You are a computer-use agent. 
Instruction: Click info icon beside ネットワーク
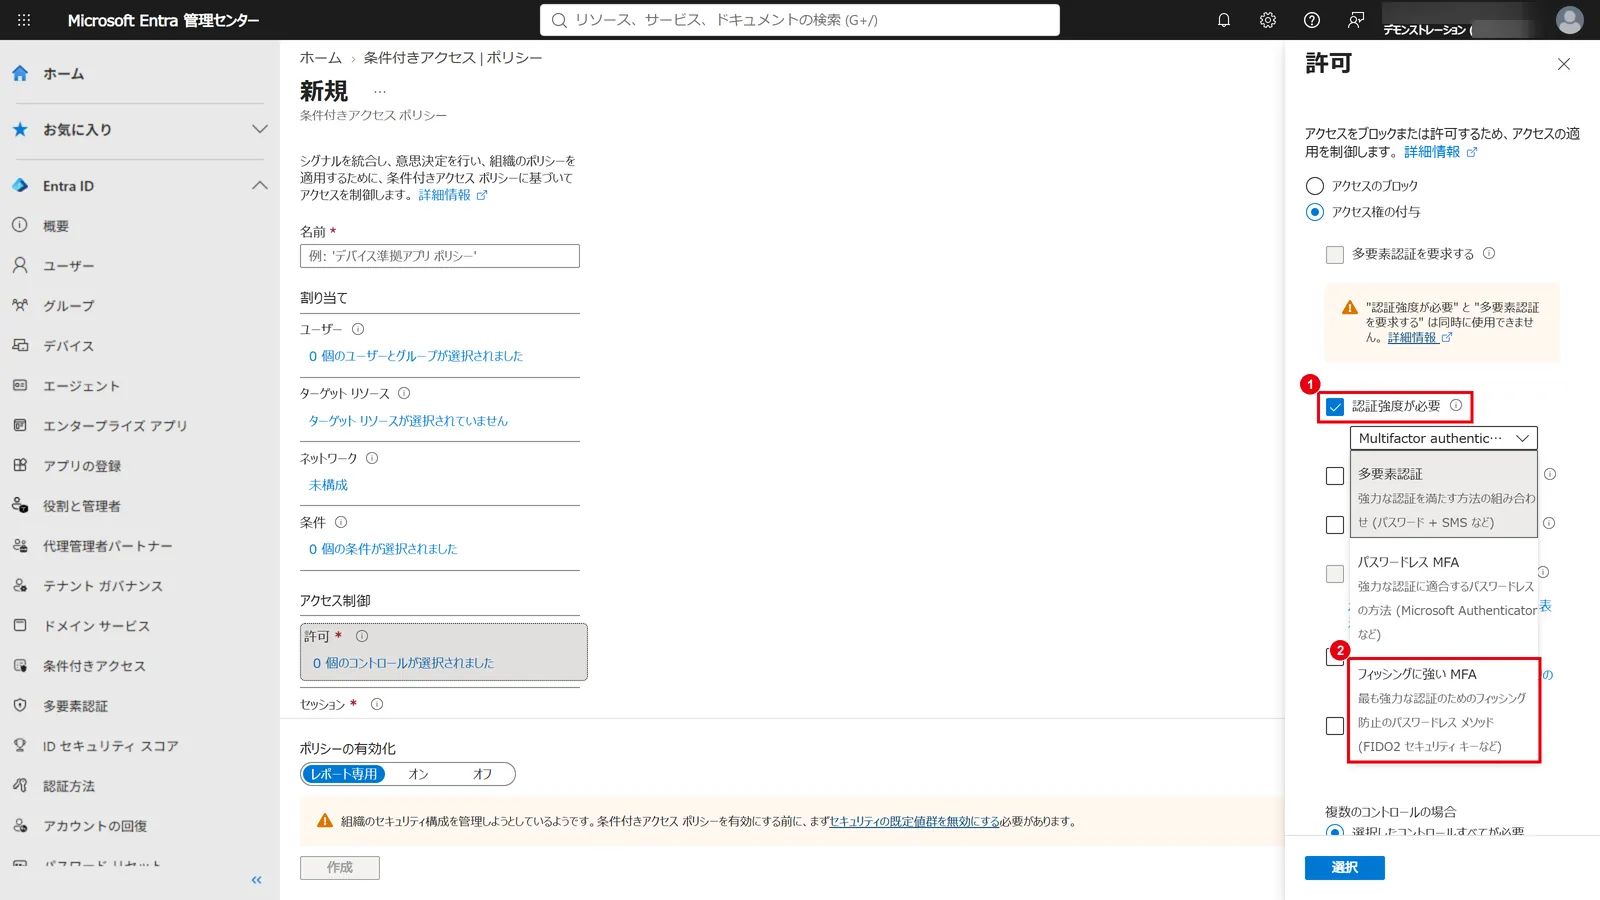[372, 458]
